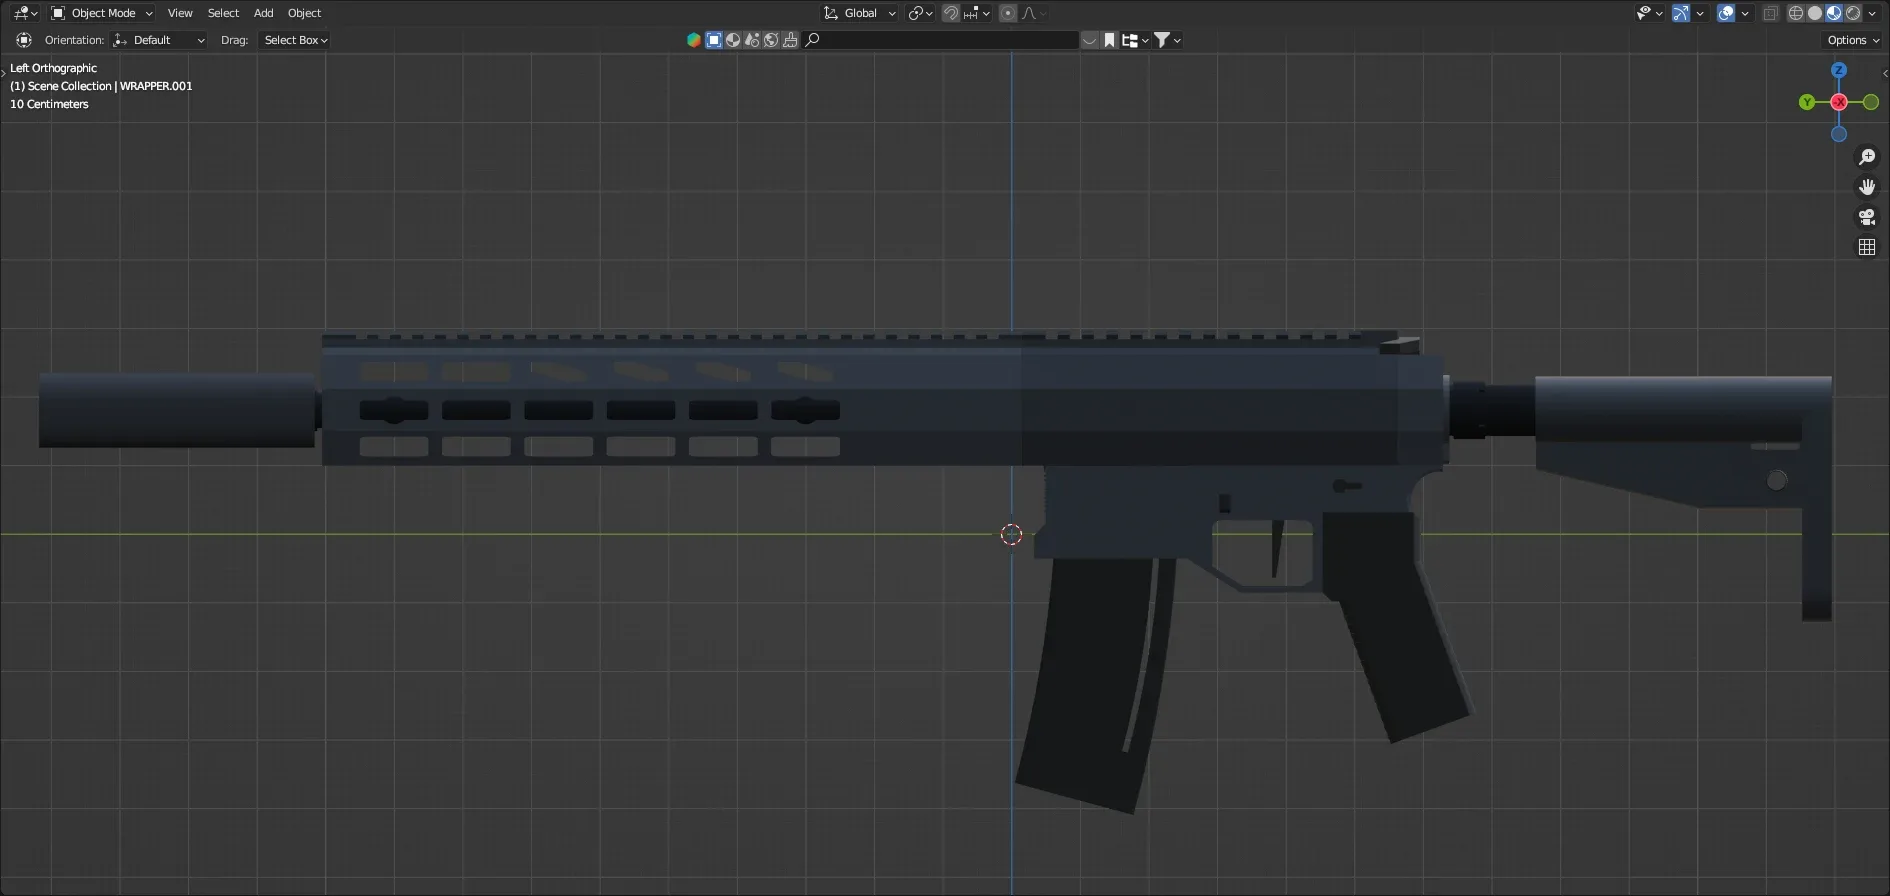Viewport: 1890px width, 896px height.
Task: Expand the sidebar arrow at right edge
Action: tap(1885, 73)
